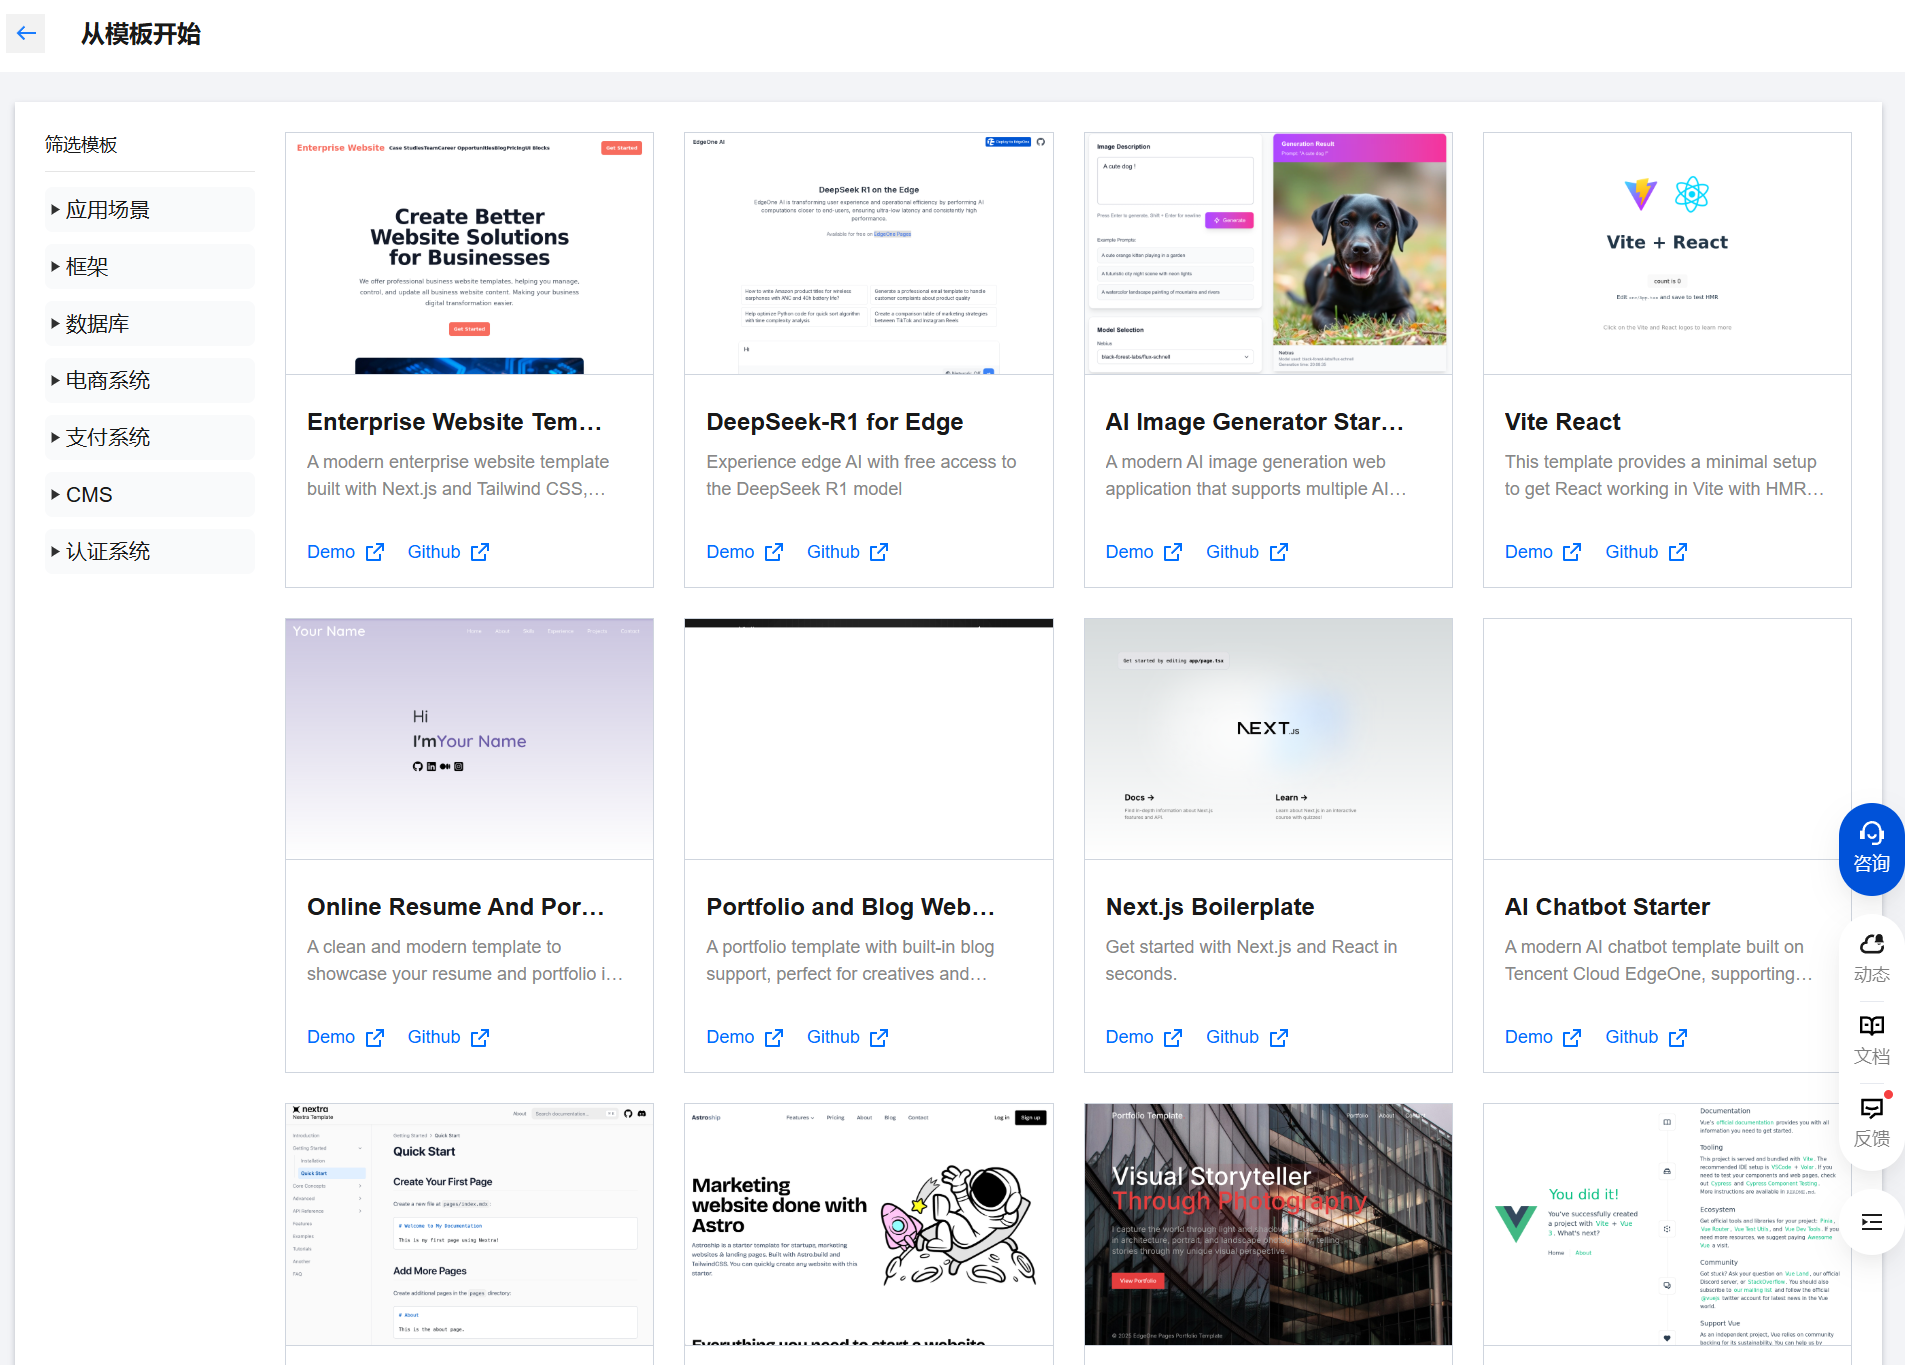Select the Nextra Quick Start docs thumbnail
Image resolution: width=1905 pixels, height=1365 pixels.
pyautogui.click(x=469, y=1225)
